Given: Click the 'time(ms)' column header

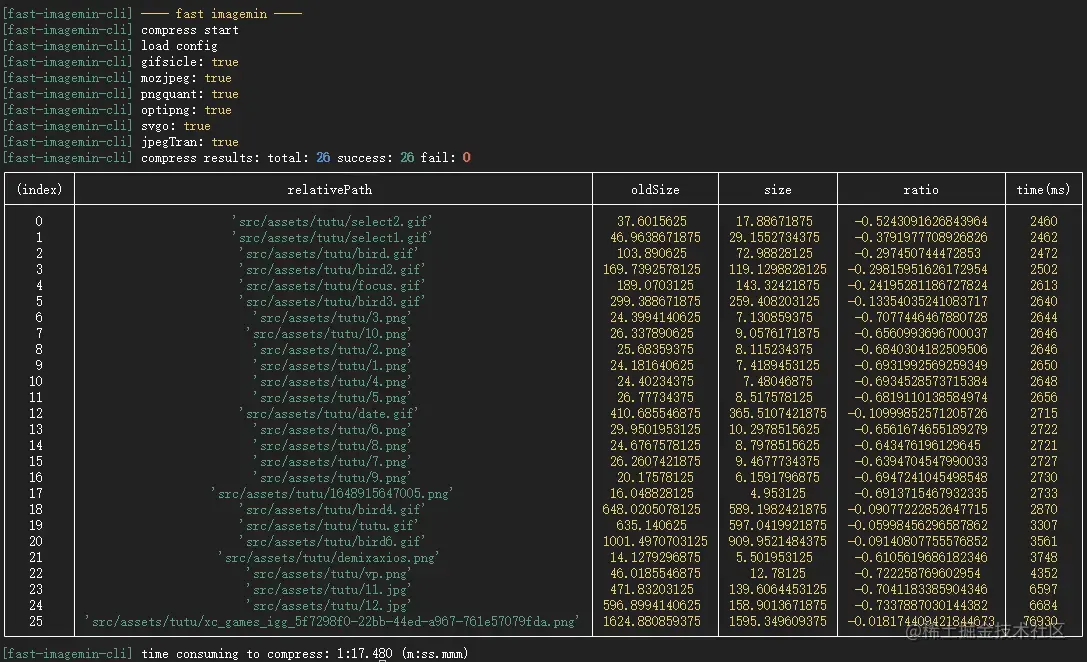Looking at the screenshot, I should click(x=1043, y=189).
